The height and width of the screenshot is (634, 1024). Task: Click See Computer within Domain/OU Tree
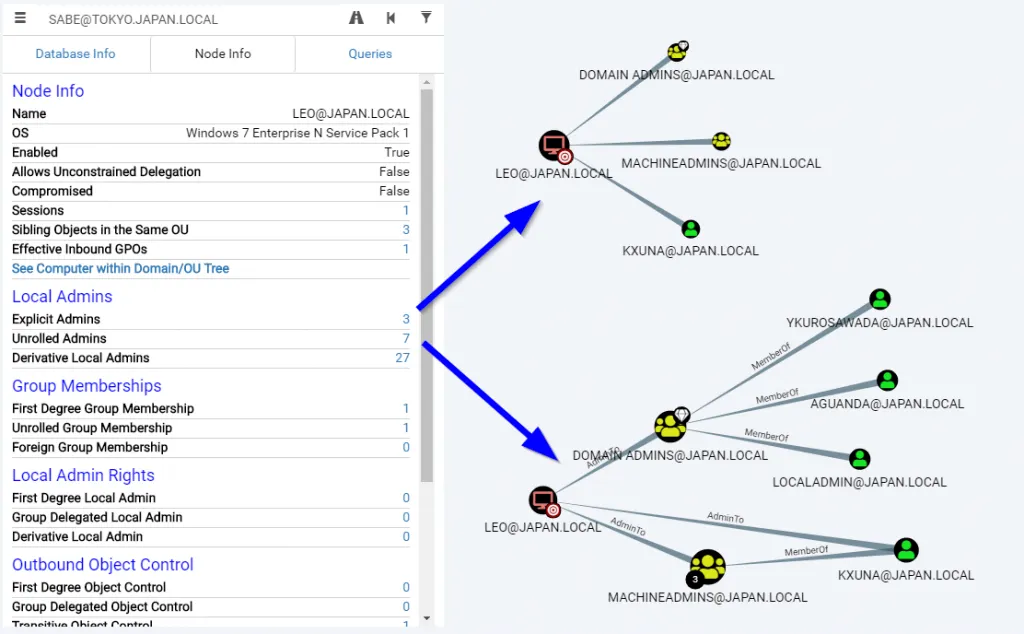click(120, 268)
